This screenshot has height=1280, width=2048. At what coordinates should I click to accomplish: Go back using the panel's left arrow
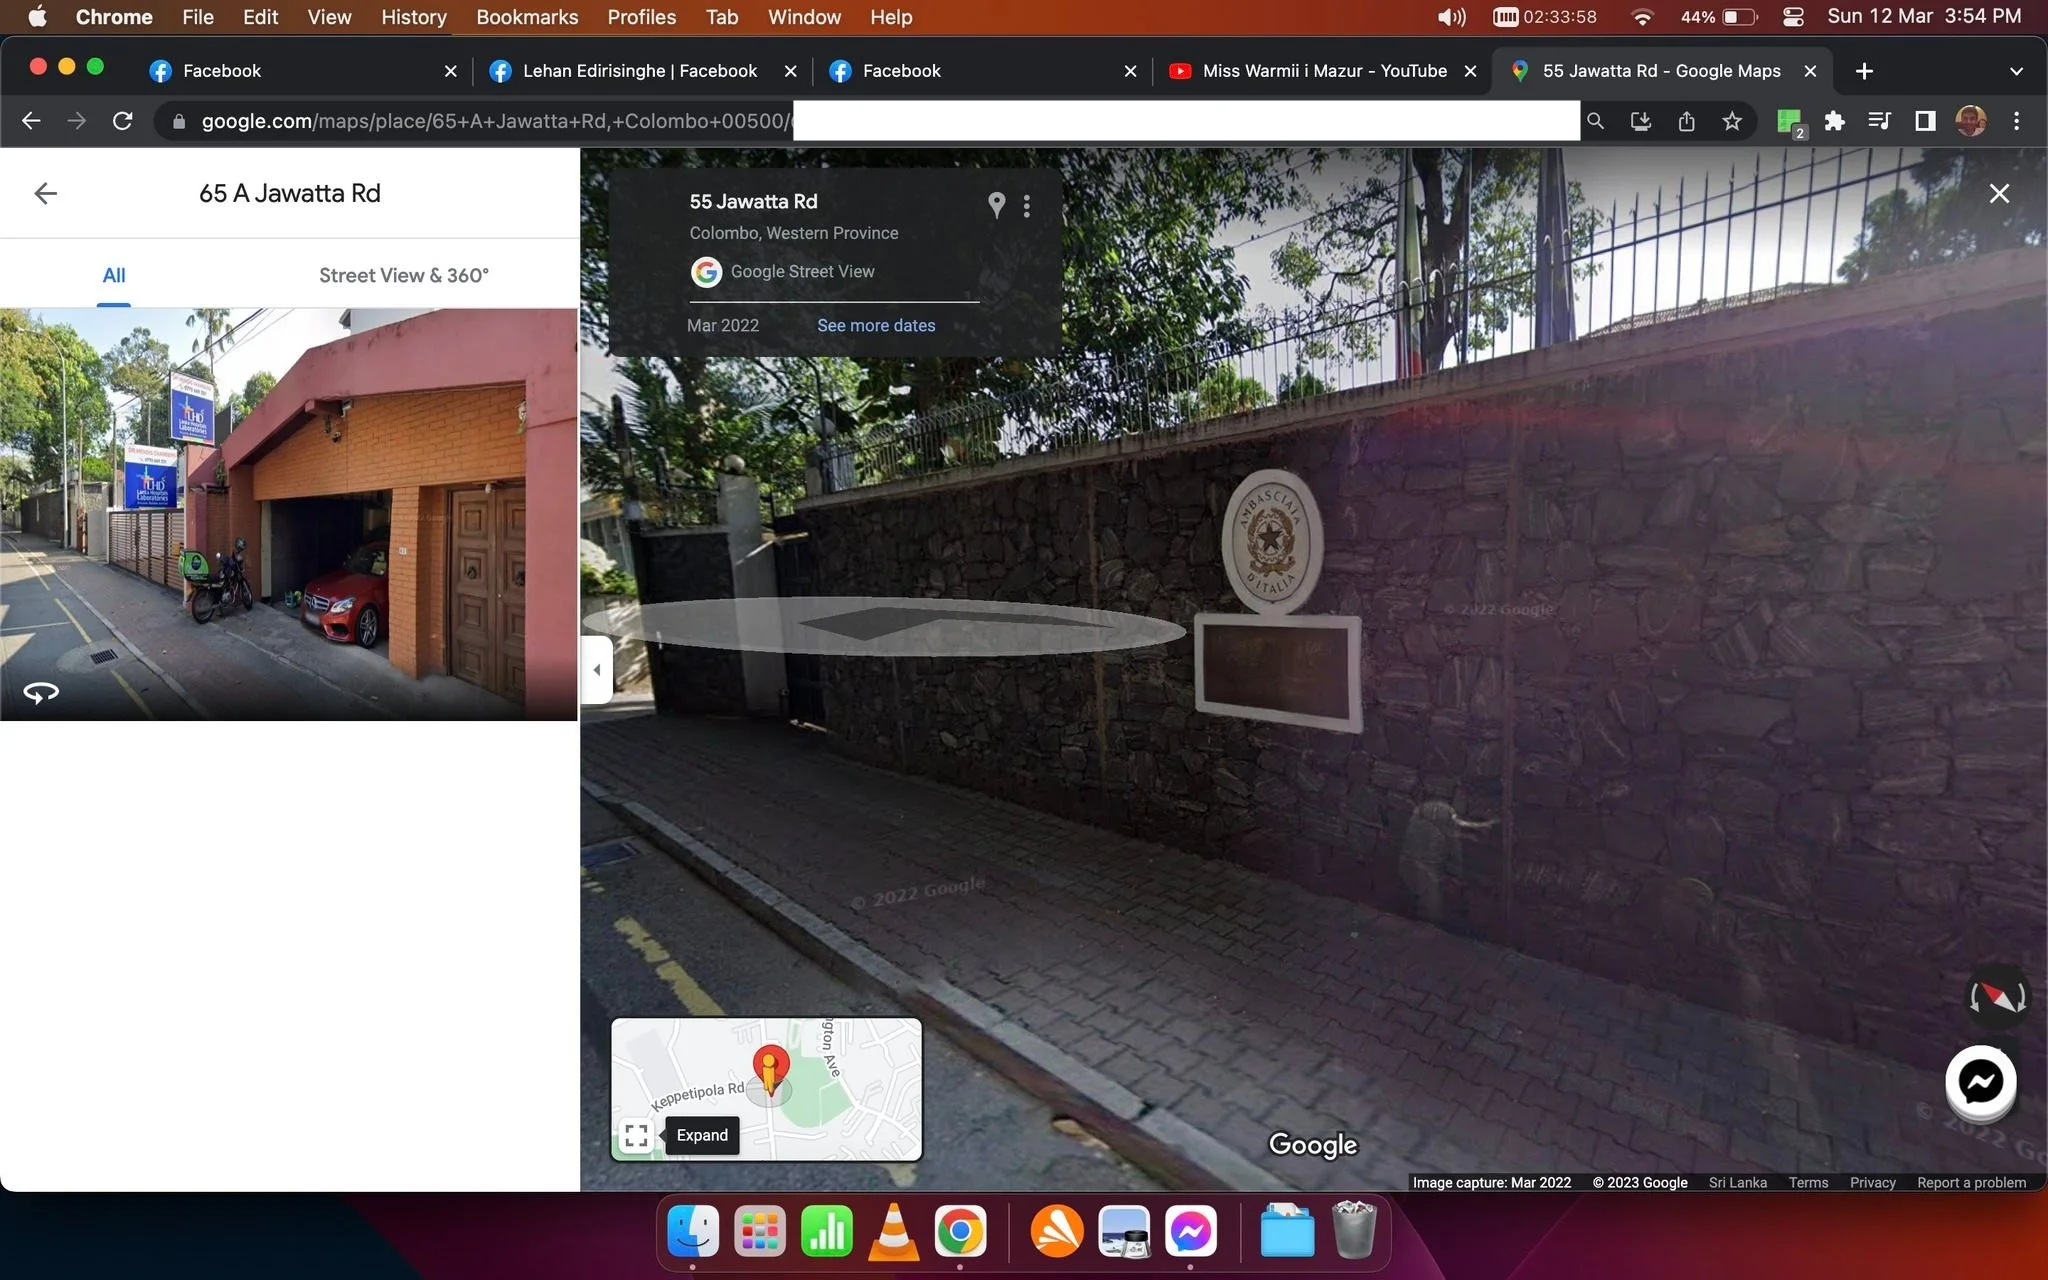[x=45, y=193]
